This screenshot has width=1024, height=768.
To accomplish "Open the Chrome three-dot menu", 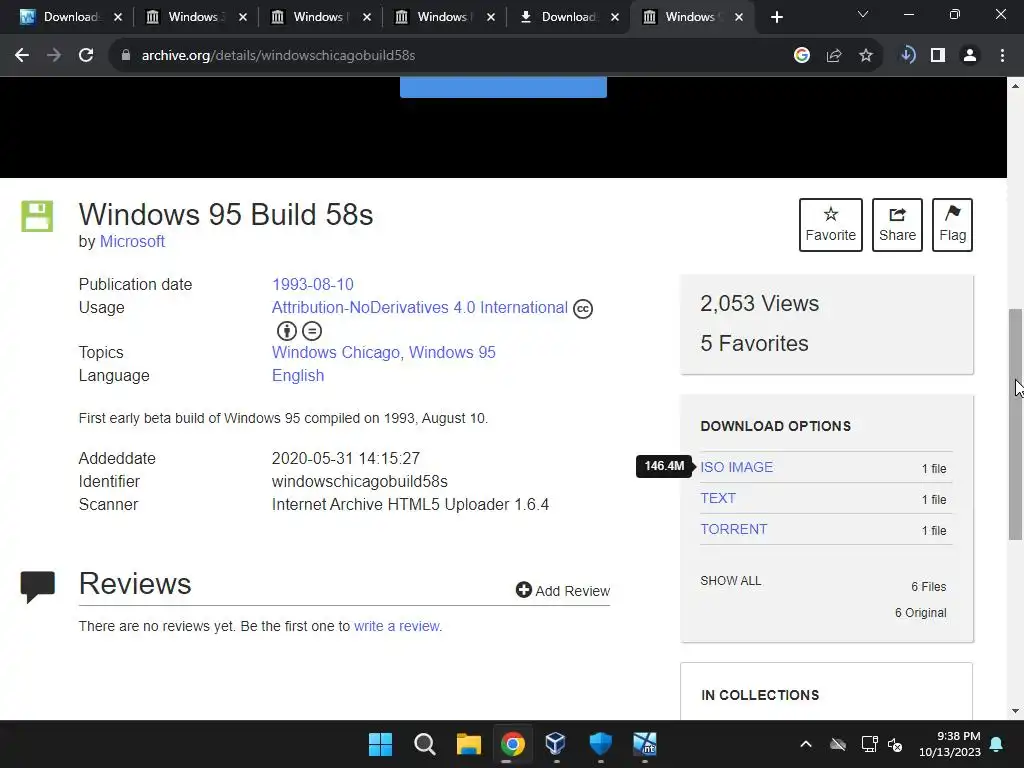I will click(1002, 56).
